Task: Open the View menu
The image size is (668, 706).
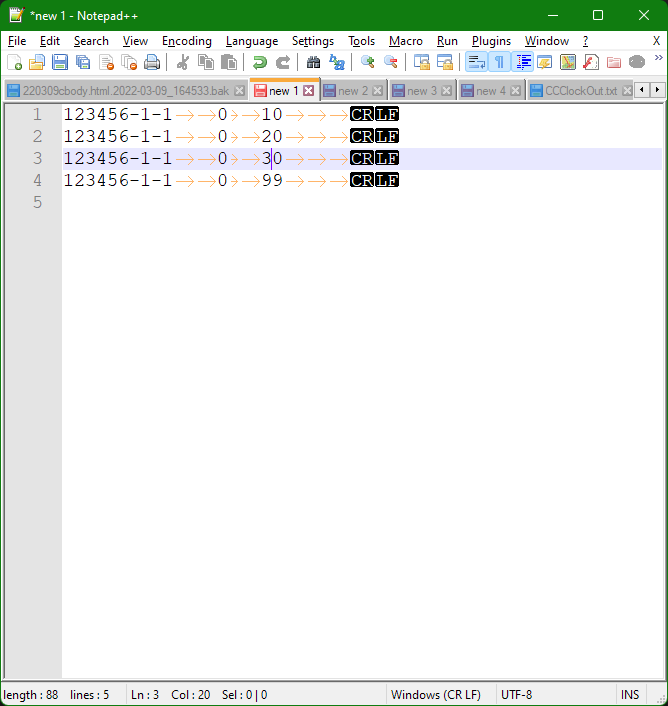Action: 135,41
